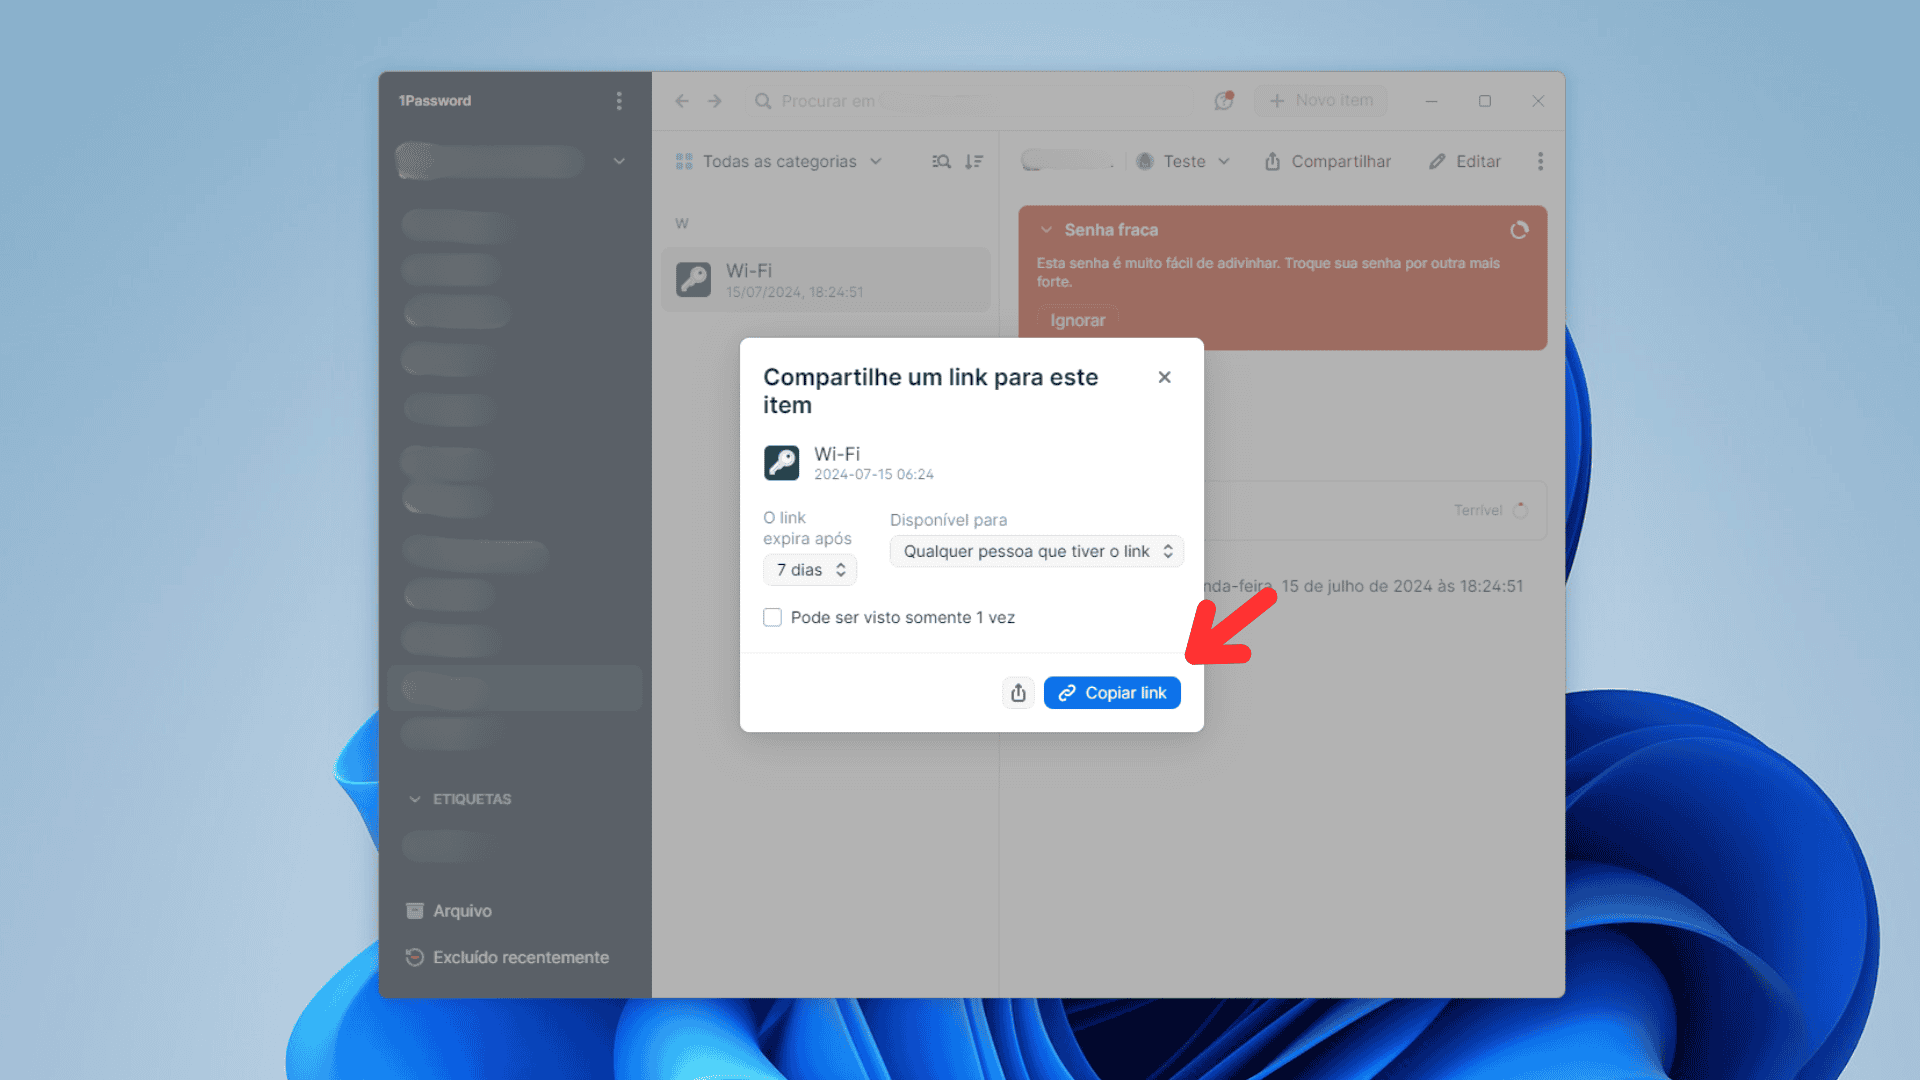1920x1080 pixels.
Task: Click Editar to edit the item
Action: pos(1465,161)
